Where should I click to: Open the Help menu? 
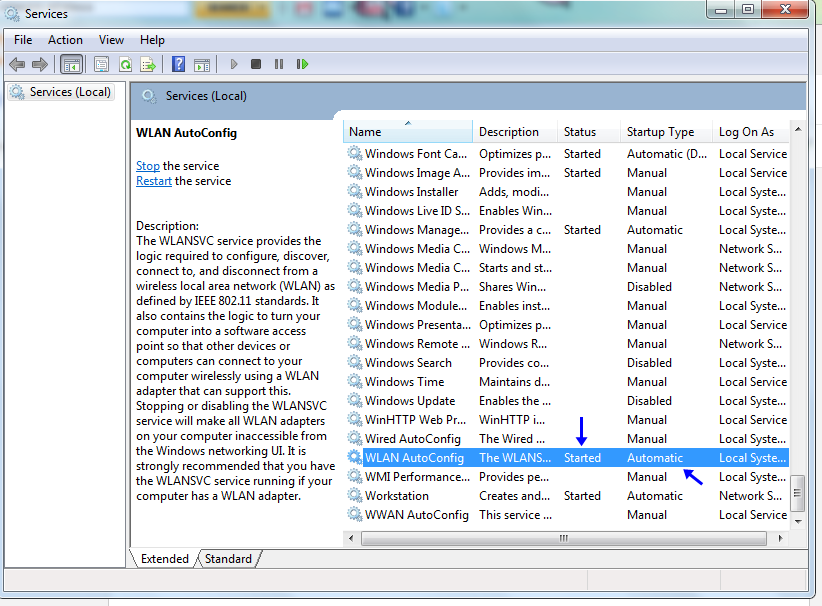pos(152,40)
